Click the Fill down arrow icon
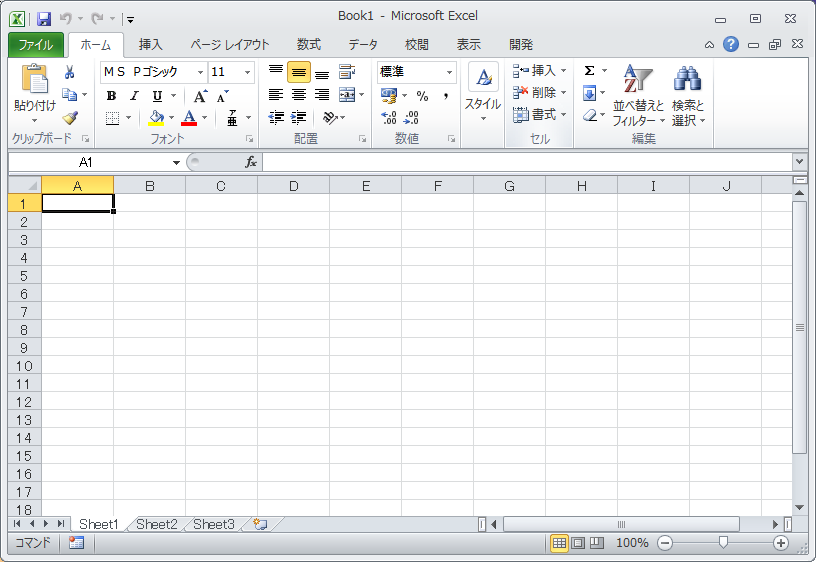This screenshot has height=562, width=816. [x=589, y=94]
